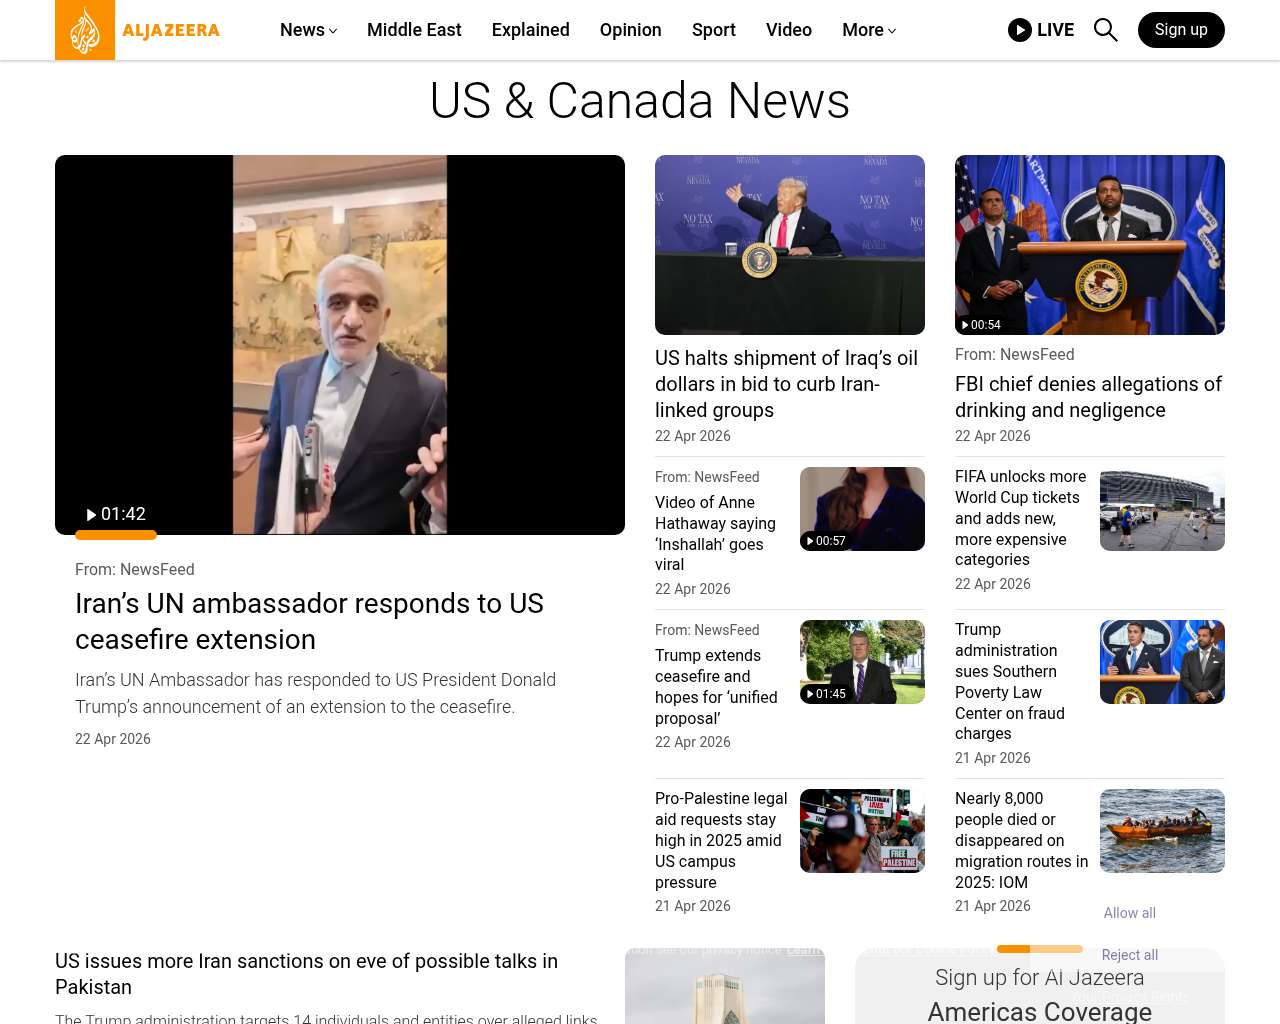The image size is (1280, 1024).
Task: Play the 00:54 FBI chief video
Action: tap(1089, 245)
